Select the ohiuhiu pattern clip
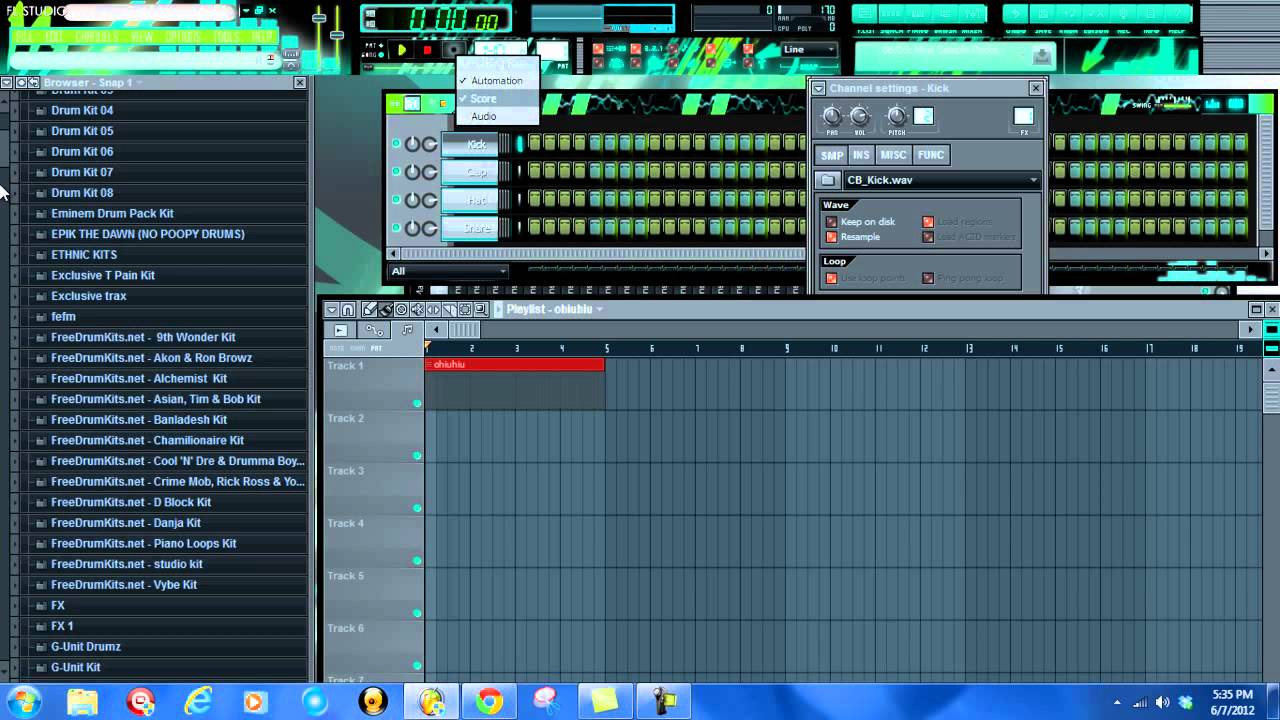The width and height of the screenshot is (1280, 720). click(515, 365)
